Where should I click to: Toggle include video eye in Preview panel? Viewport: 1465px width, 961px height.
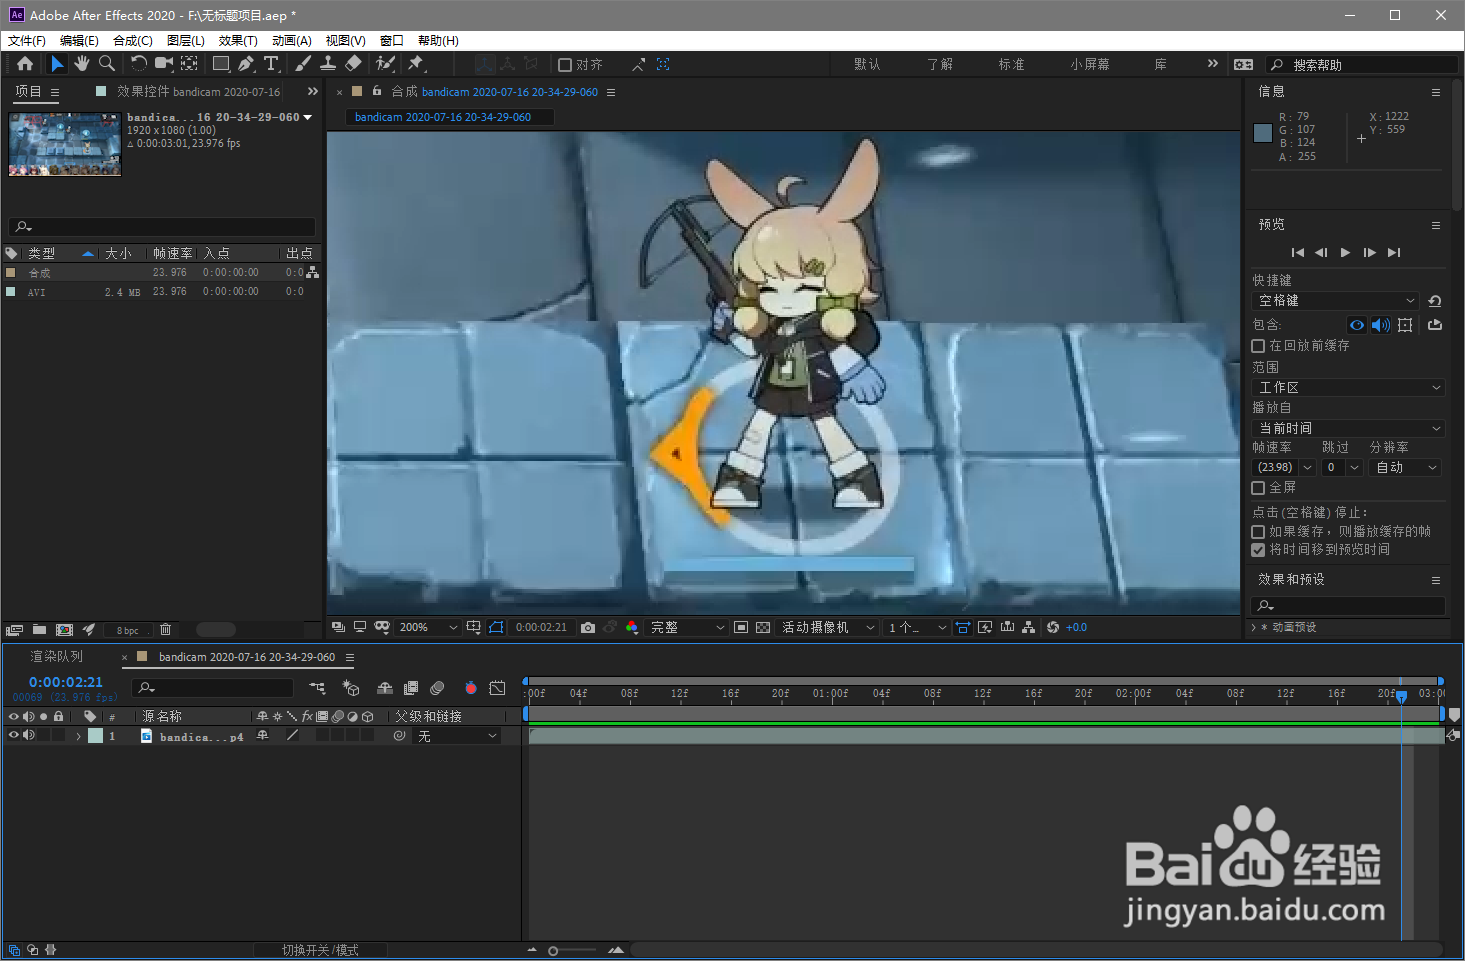[x=1357, y=325]
